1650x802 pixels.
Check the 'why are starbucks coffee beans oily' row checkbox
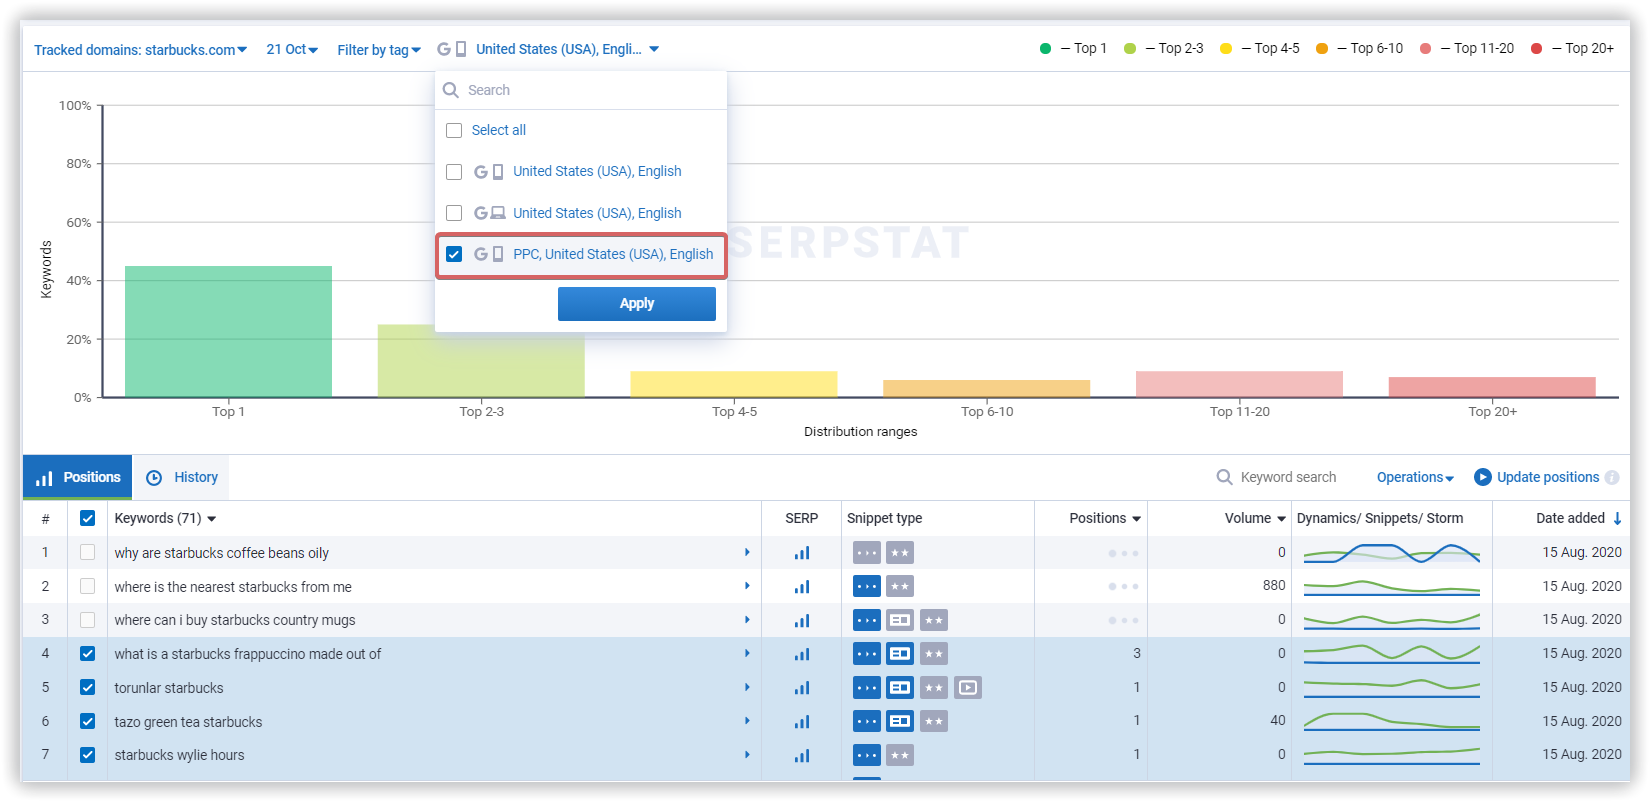coord(87,552)
